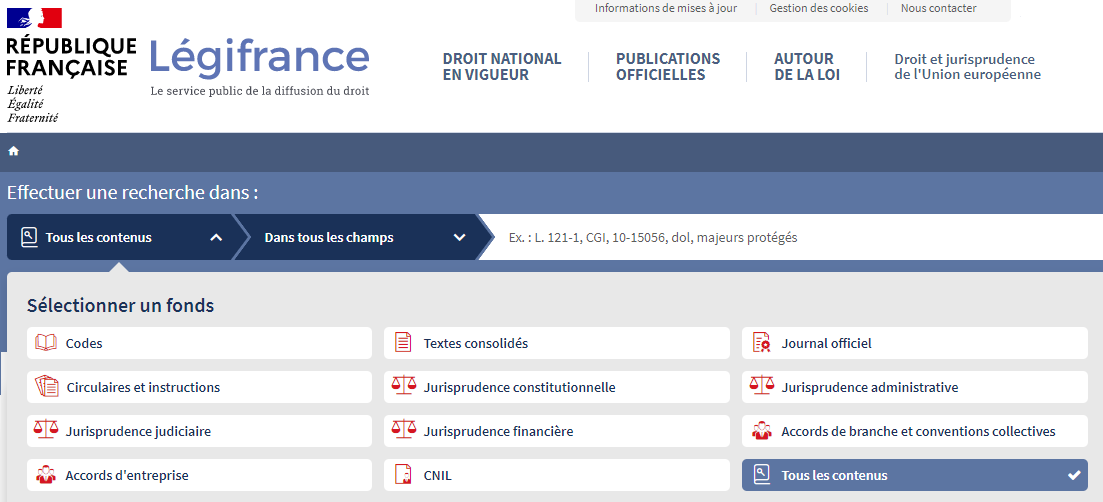The image size is (1103, 502).
Task: Click the scales icon beside Jurisprudence administrative
Action: [x=761, y=386]
